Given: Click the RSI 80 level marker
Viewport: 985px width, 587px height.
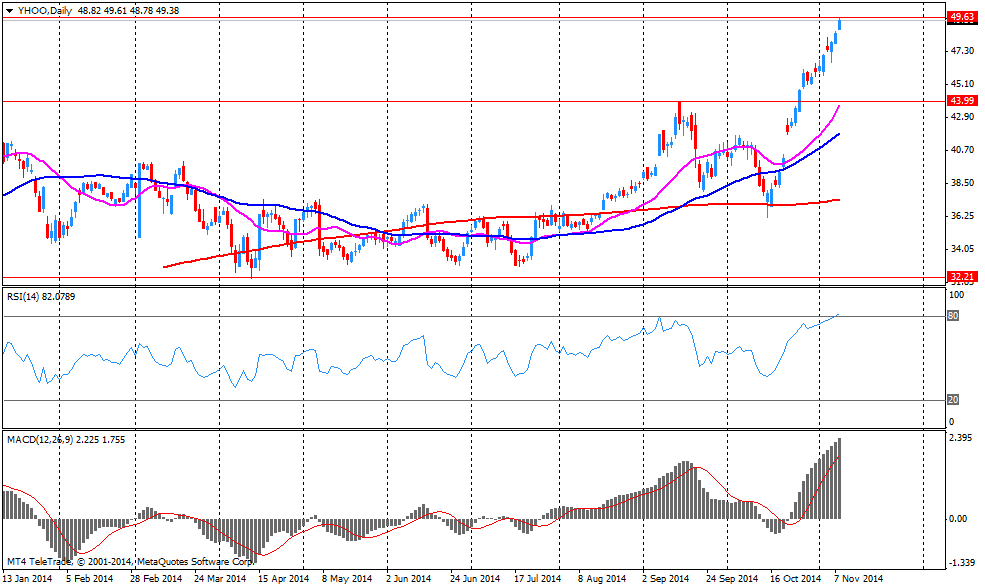Looking at the screenshot, I should (953, 316).
